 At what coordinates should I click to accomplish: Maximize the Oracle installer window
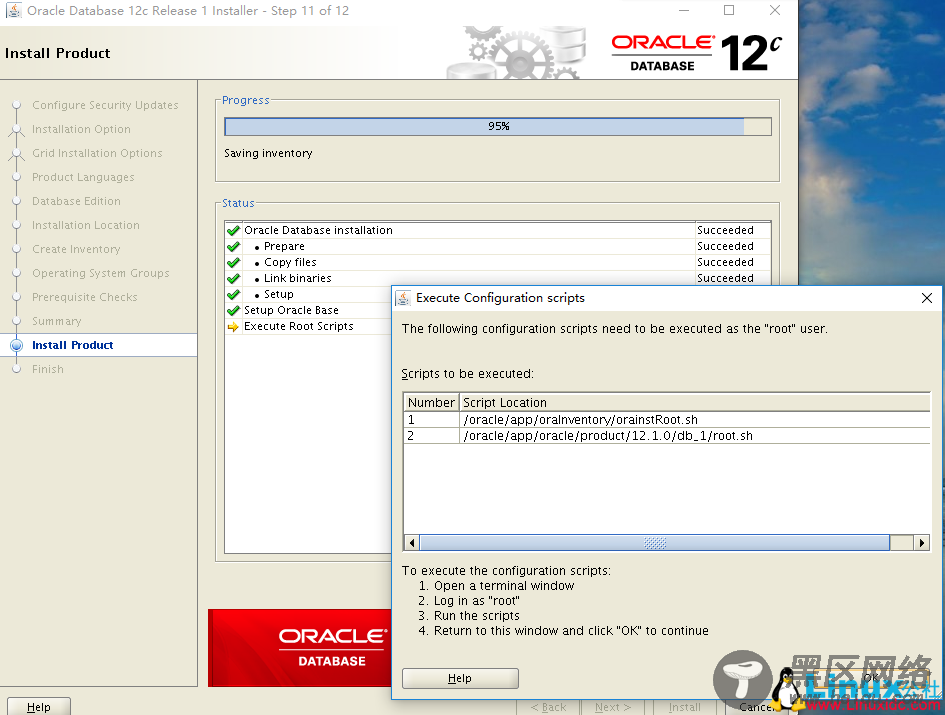[x=729, y=10]
